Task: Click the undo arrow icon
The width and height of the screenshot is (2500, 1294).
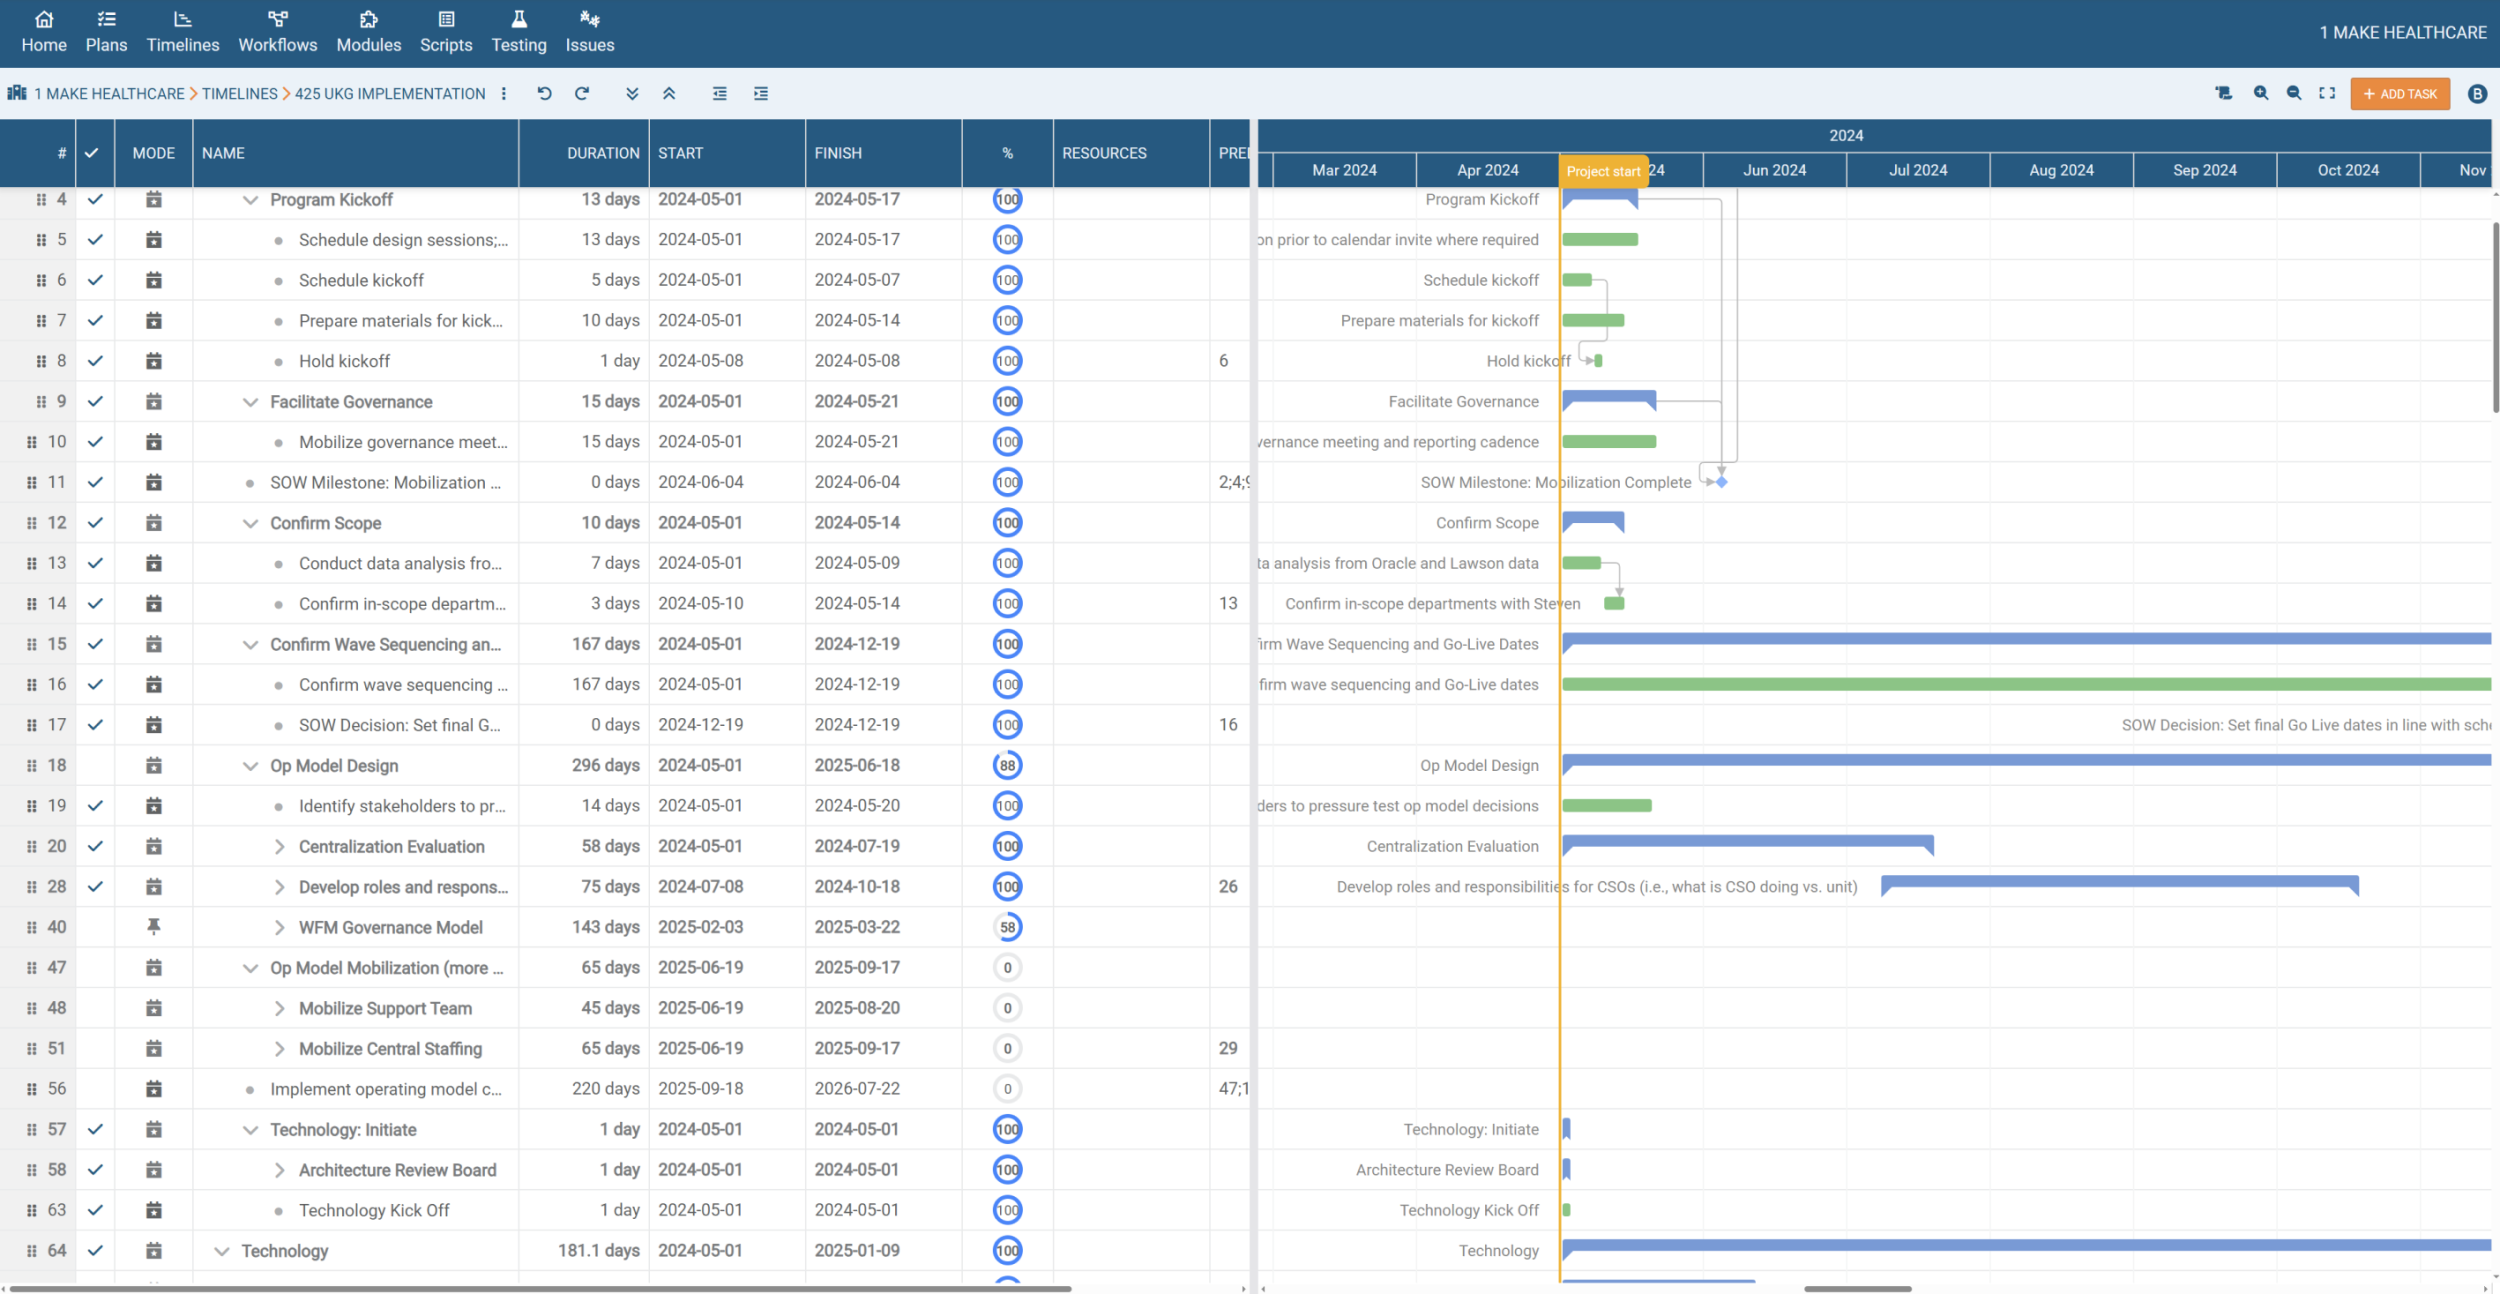Action: [x=544, y=93]
